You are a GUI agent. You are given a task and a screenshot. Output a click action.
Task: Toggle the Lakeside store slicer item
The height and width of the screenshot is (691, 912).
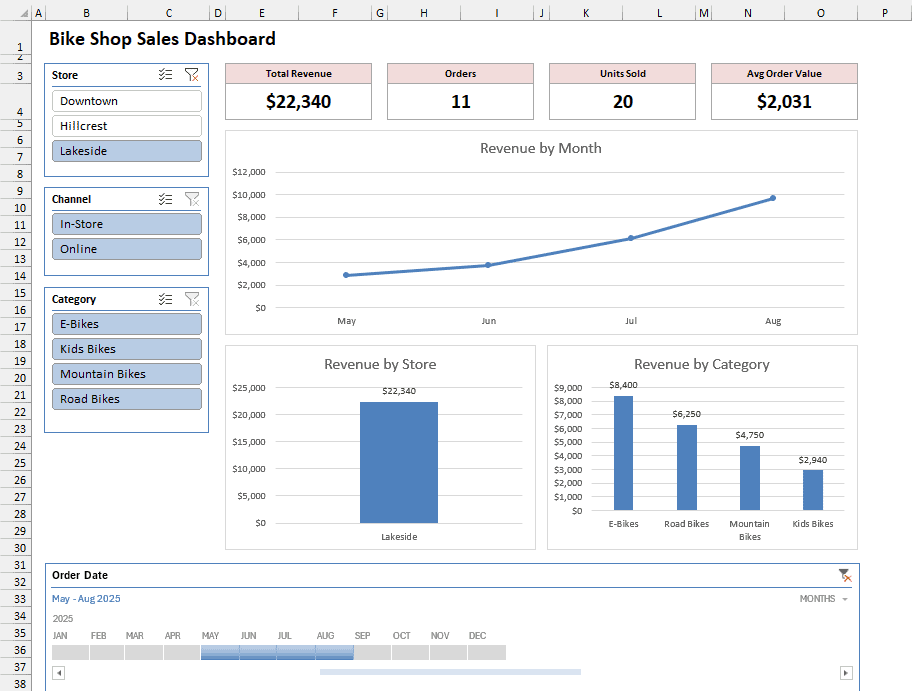(x=127, y=151)
